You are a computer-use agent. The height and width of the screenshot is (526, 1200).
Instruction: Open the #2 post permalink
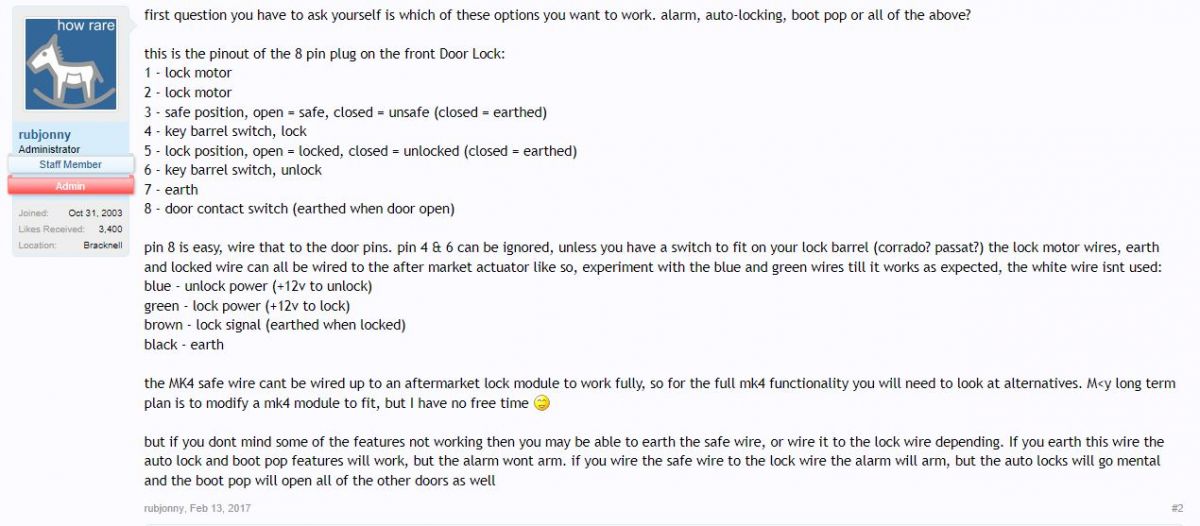tap(1177, 508)
